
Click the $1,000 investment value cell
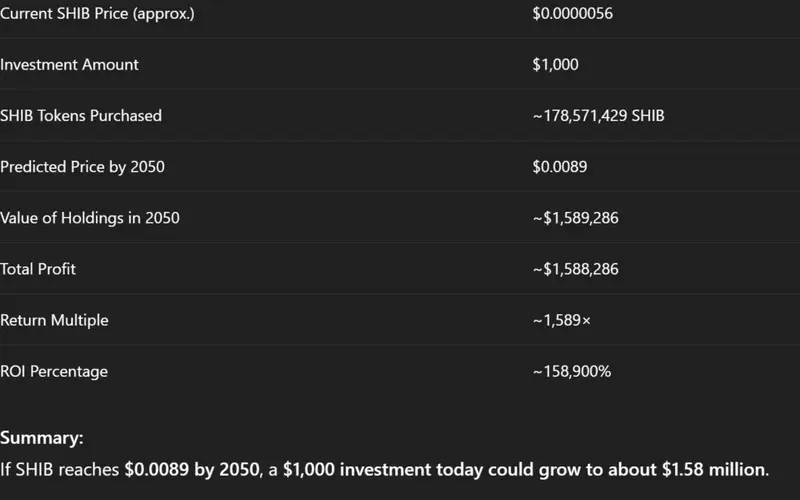(556, 65)
